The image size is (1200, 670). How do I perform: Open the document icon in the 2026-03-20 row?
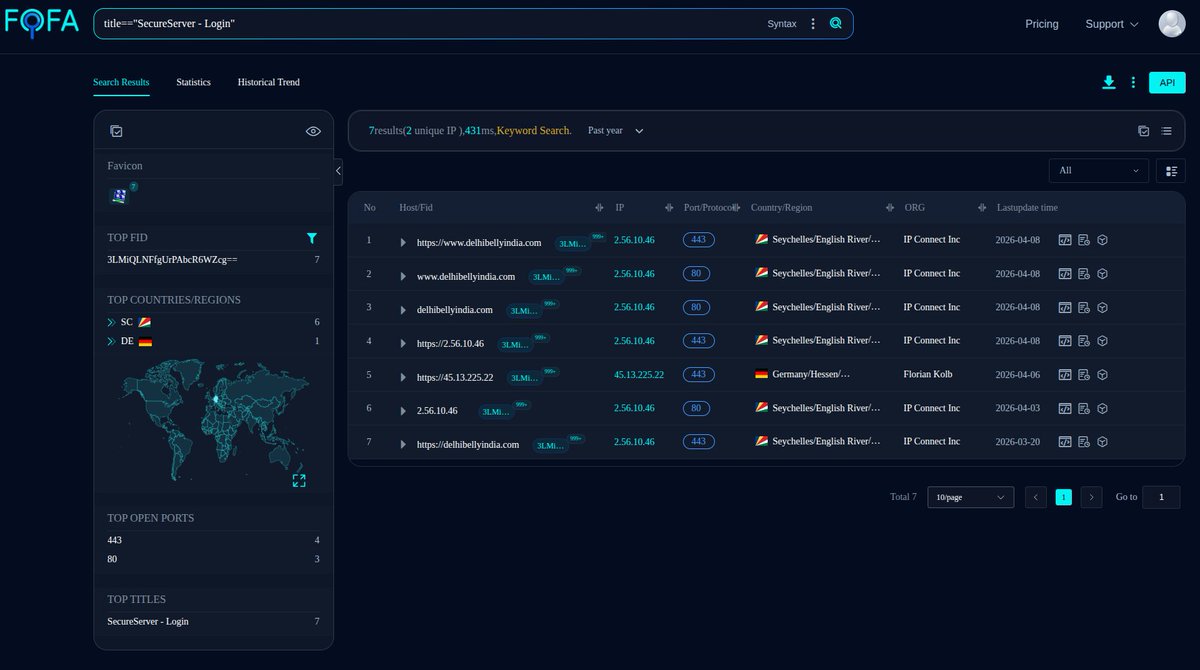tap(1084, 442)
